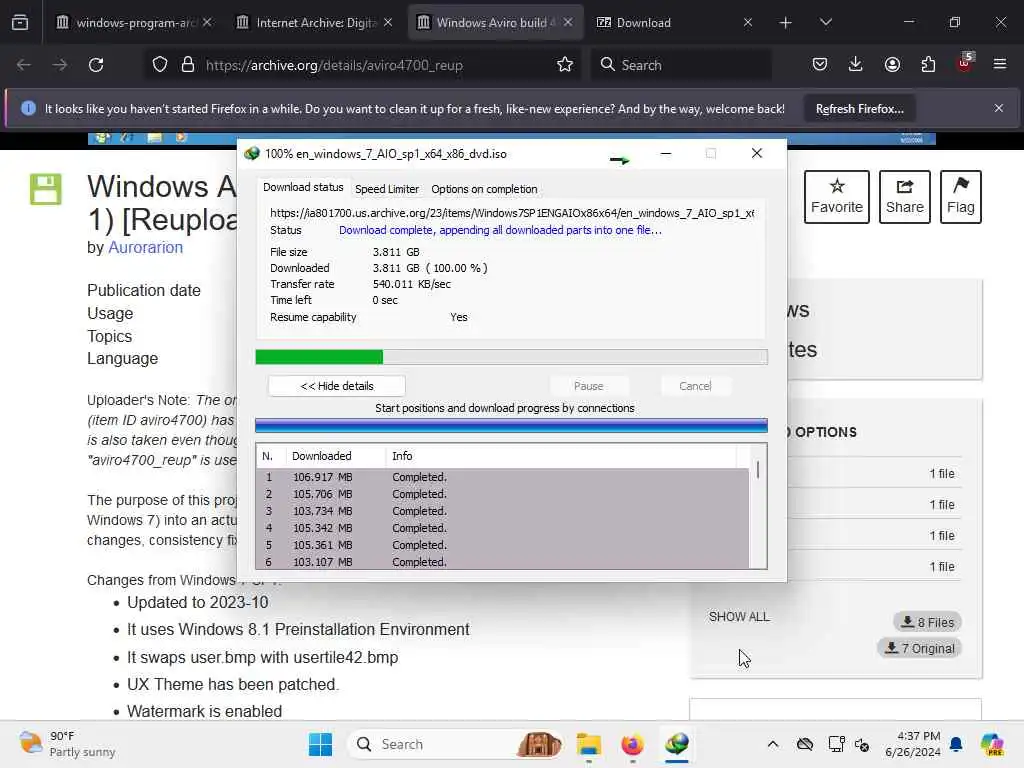Open notifications bell in system tray
1024x768 pixels.
pos(956,744)
